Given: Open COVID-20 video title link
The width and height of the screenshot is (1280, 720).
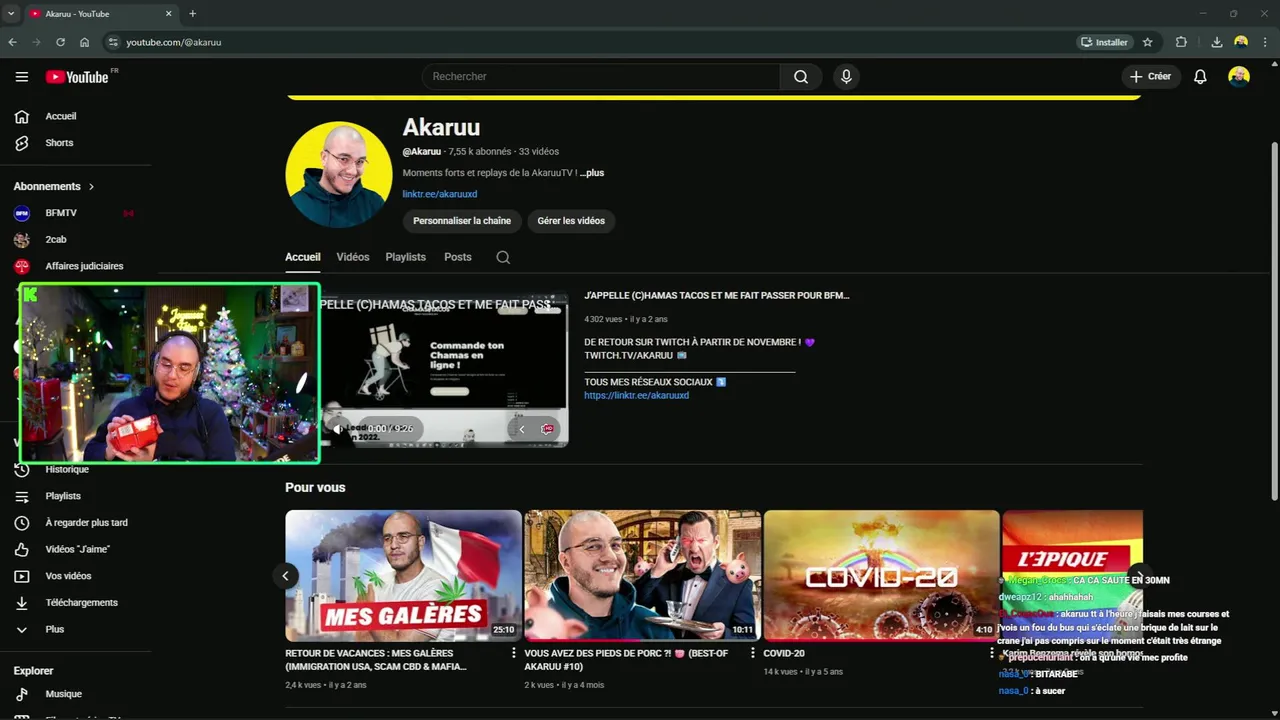Looking at the screenshot, I should coord(784,654).
